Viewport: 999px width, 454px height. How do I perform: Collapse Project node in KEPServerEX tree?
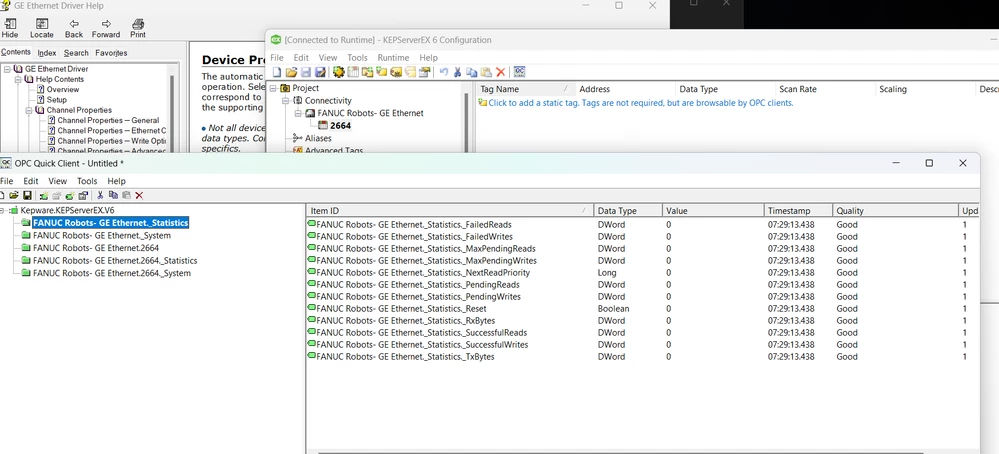pos(274,88)
